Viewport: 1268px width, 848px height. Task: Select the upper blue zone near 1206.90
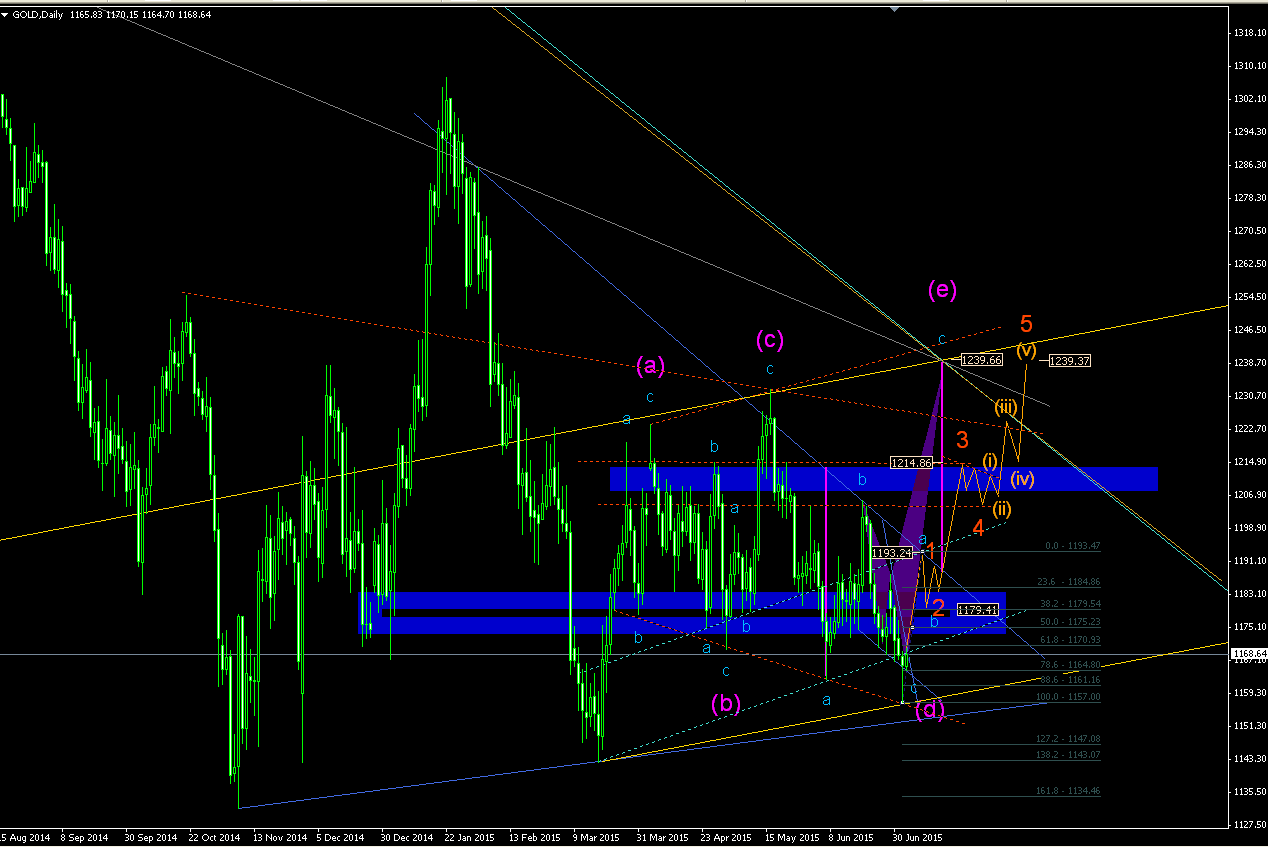point(883,479)
